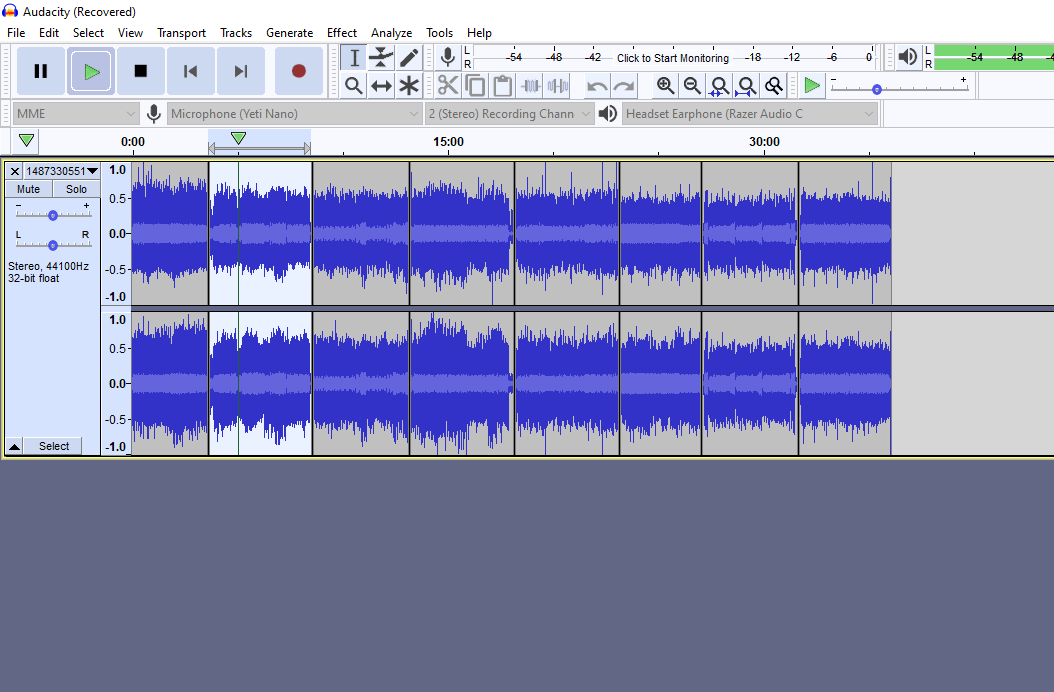Open the Edit menu
Screen dimensions: 1054x692
(x=49, y=32)
